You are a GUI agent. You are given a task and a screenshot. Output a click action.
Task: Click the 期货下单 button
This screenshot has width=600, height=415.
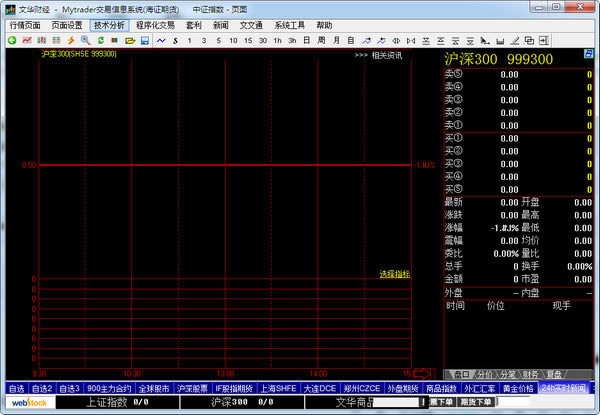click(x=476, y=402)
